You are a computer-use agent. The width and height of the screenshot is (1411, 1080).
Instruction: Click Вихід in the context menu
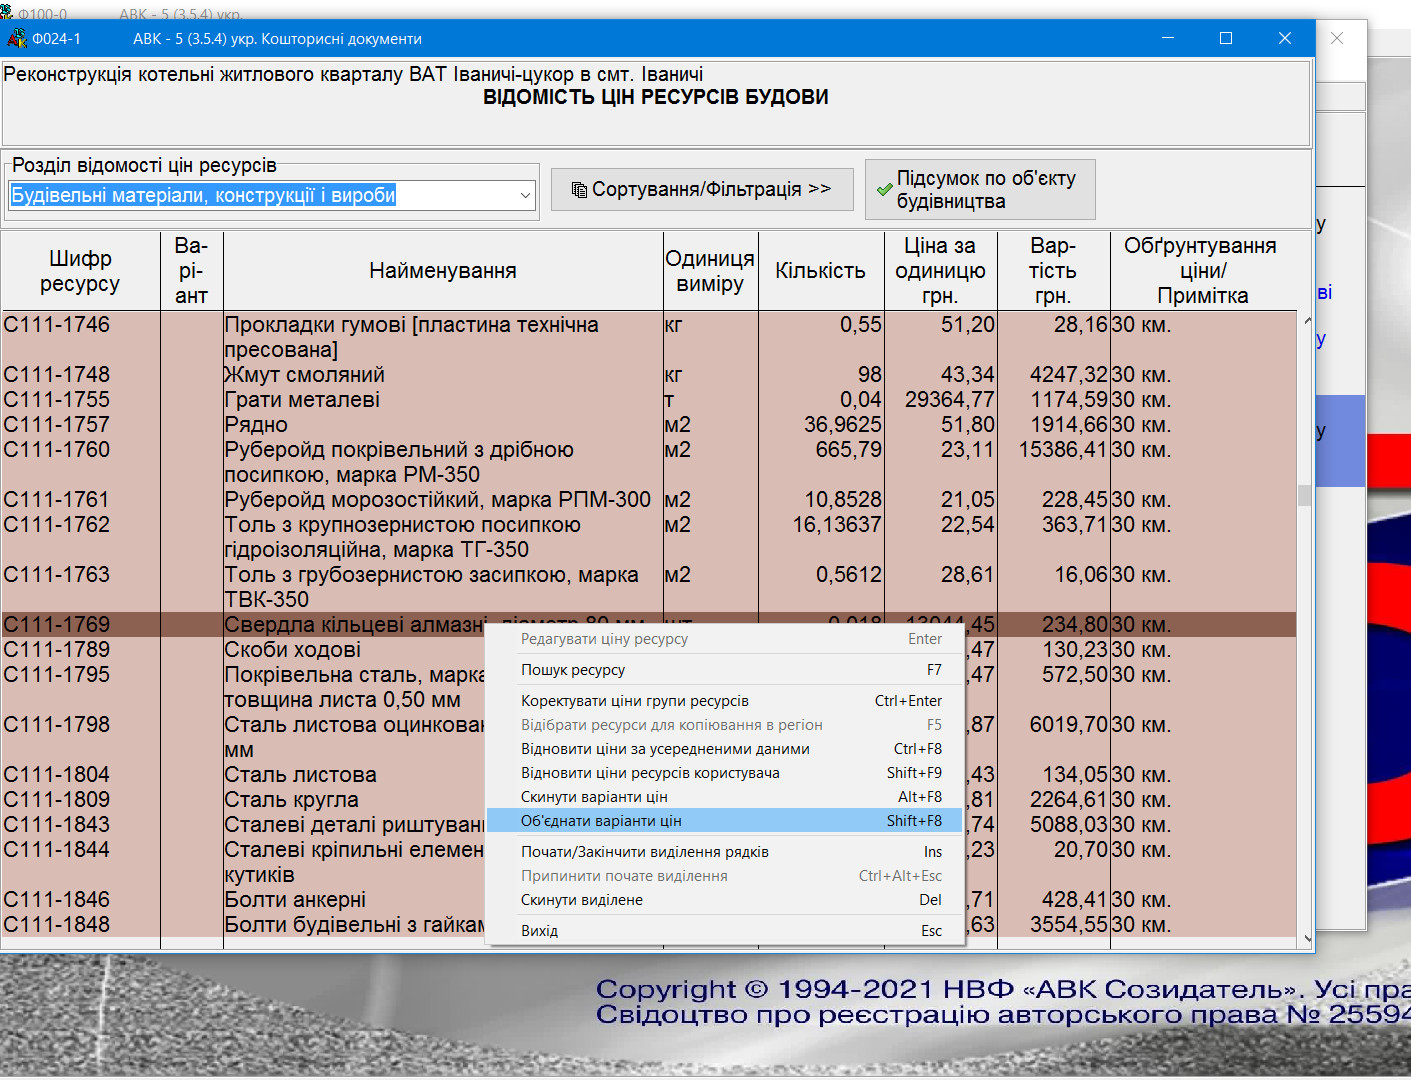tap(725, 931)
